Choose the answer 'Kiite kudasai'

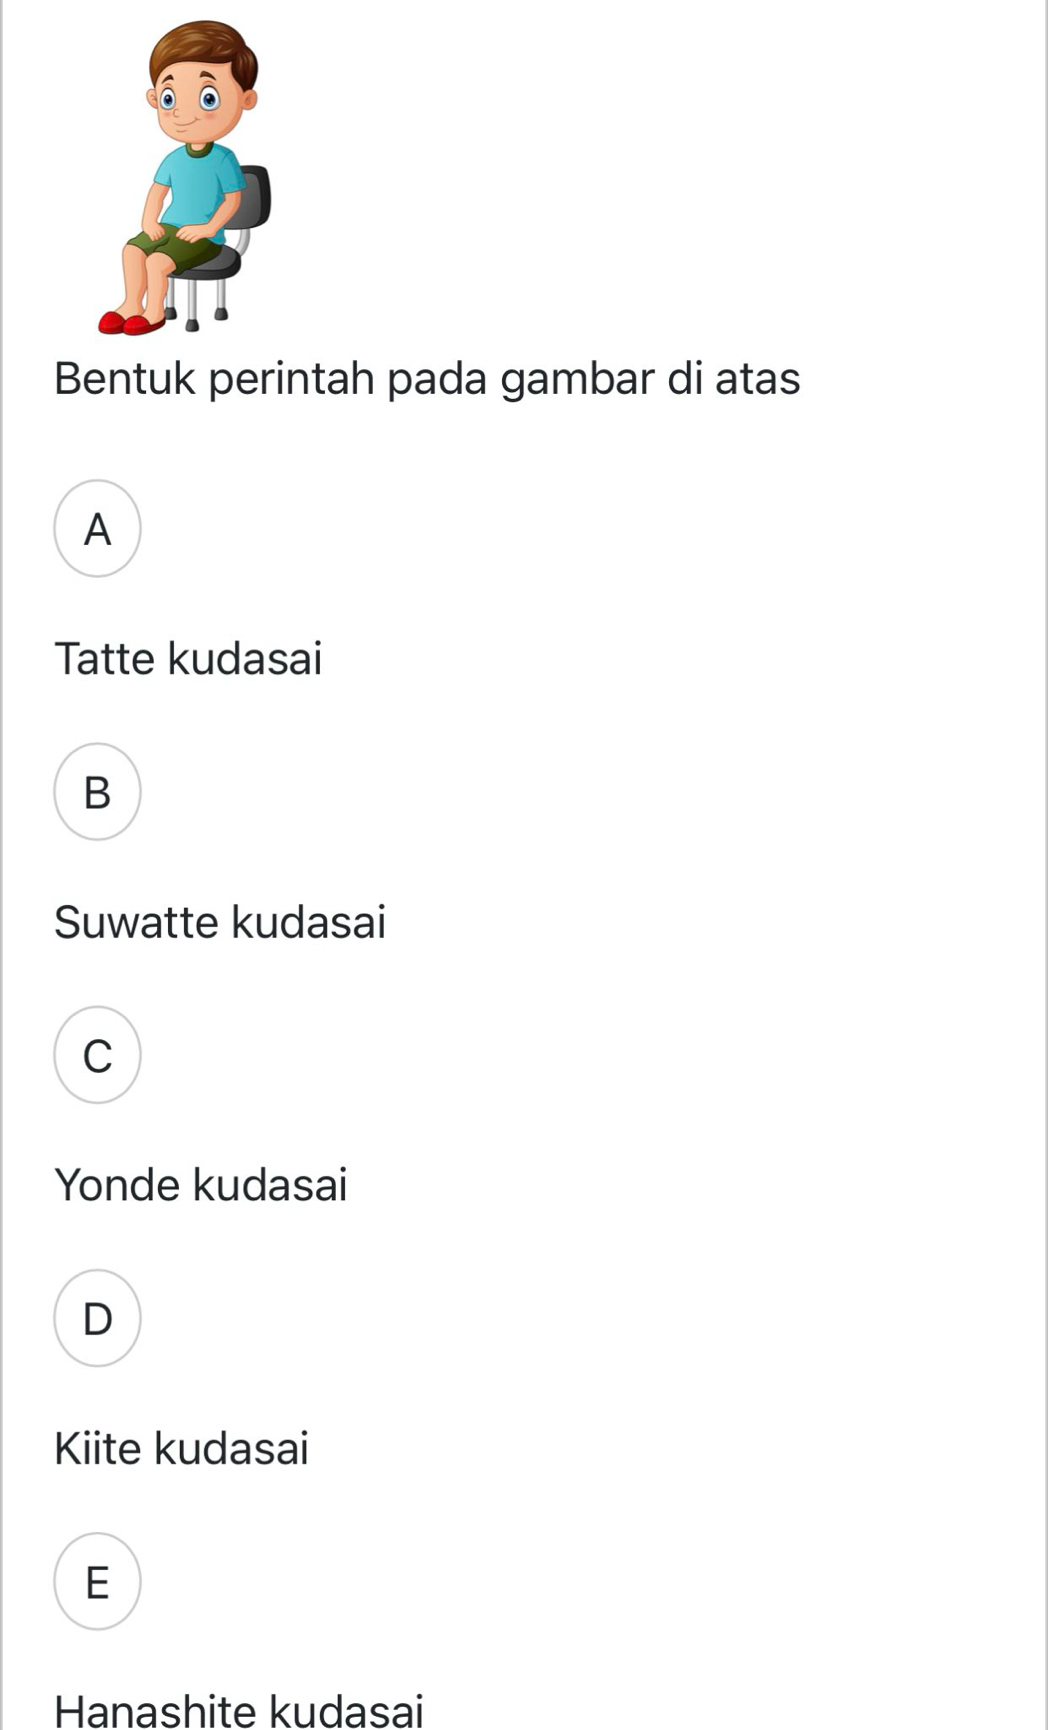[x=181, y=1447]
